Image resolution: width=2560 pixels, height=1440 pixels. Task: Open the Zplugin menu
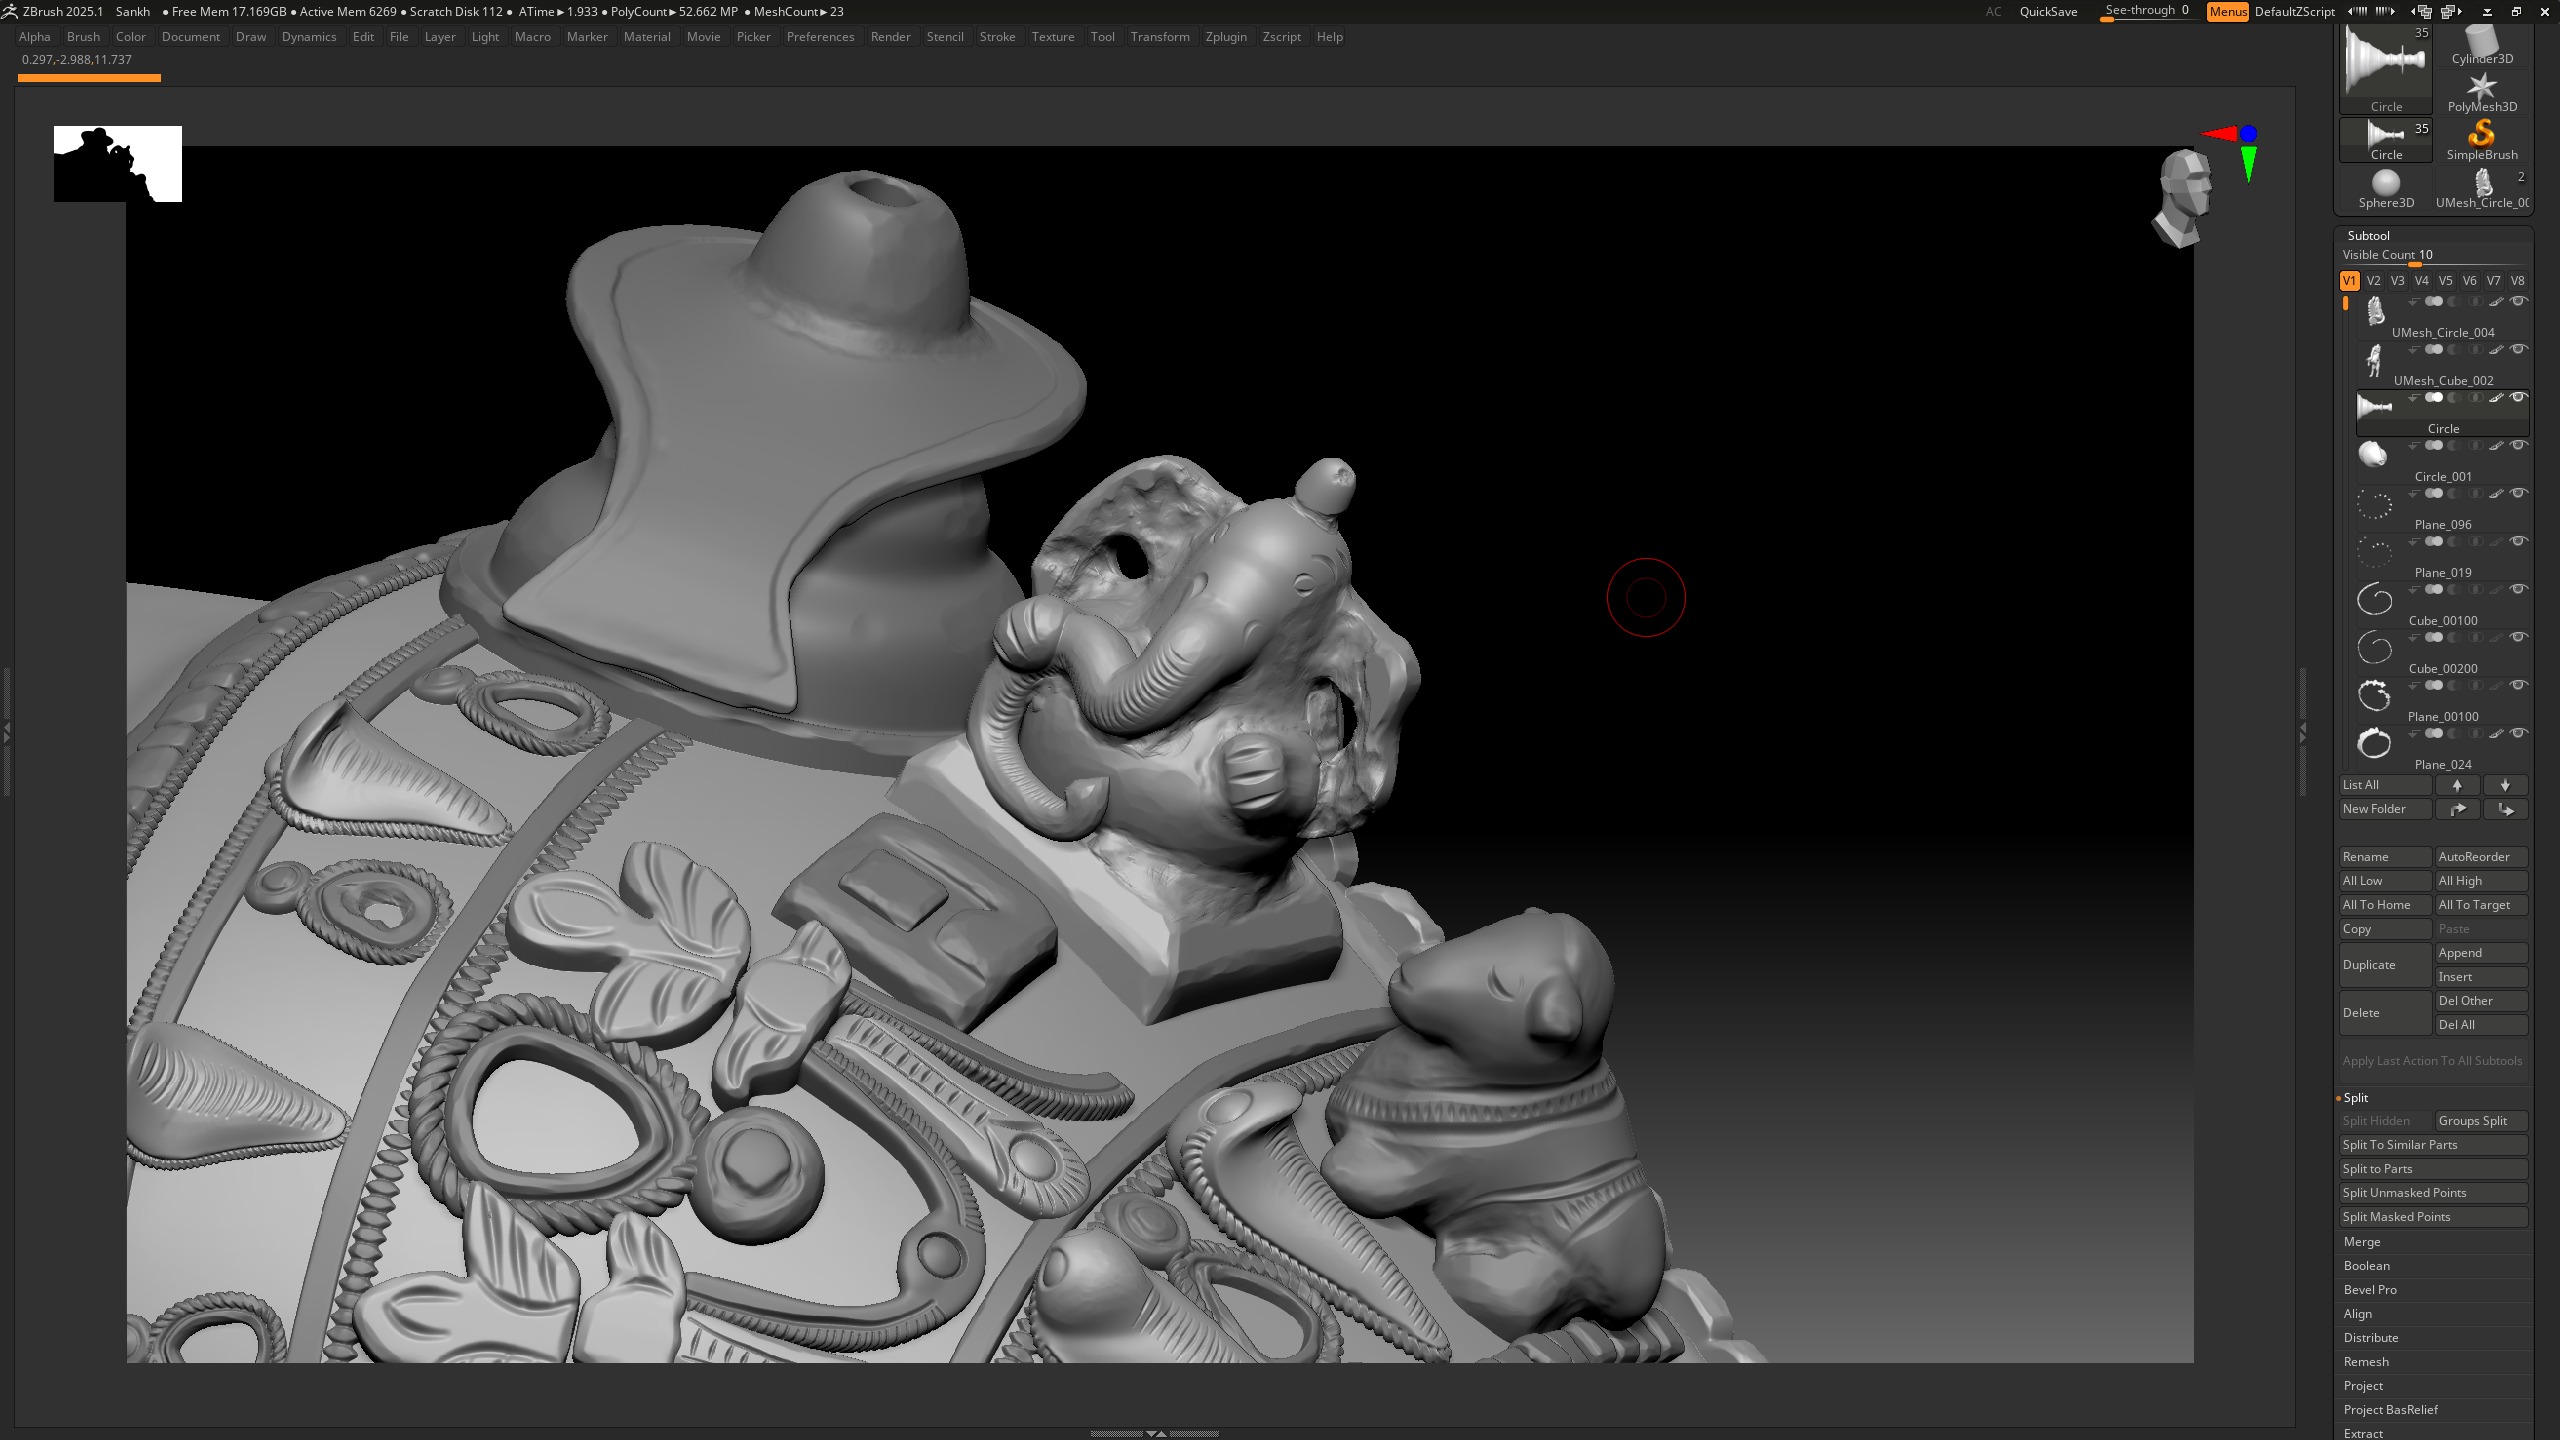1225,37
